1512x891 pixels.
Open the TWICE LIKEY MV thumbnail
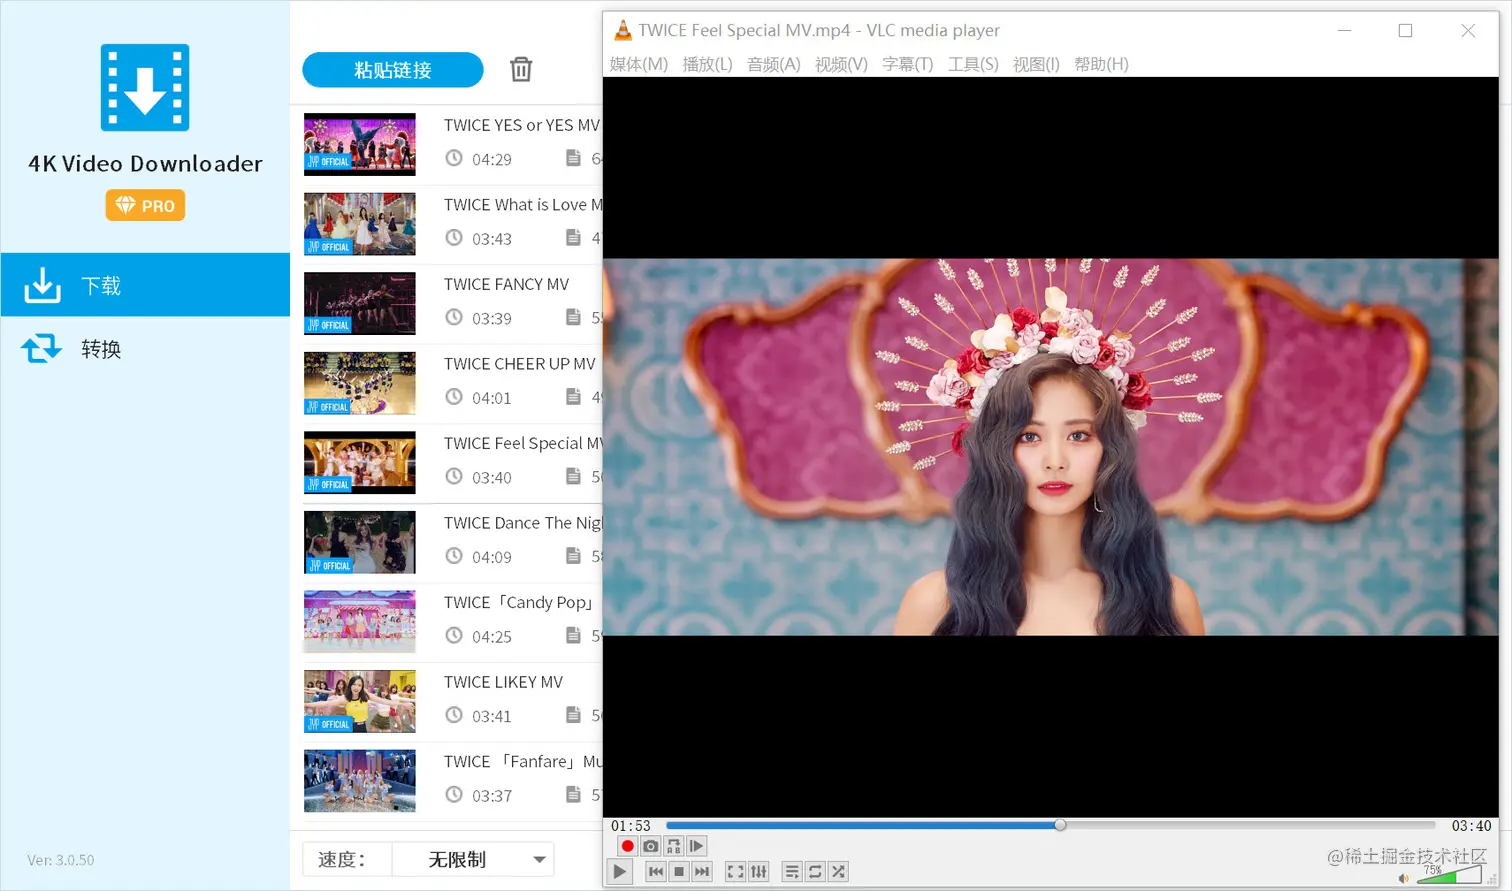tap(360, 701)
